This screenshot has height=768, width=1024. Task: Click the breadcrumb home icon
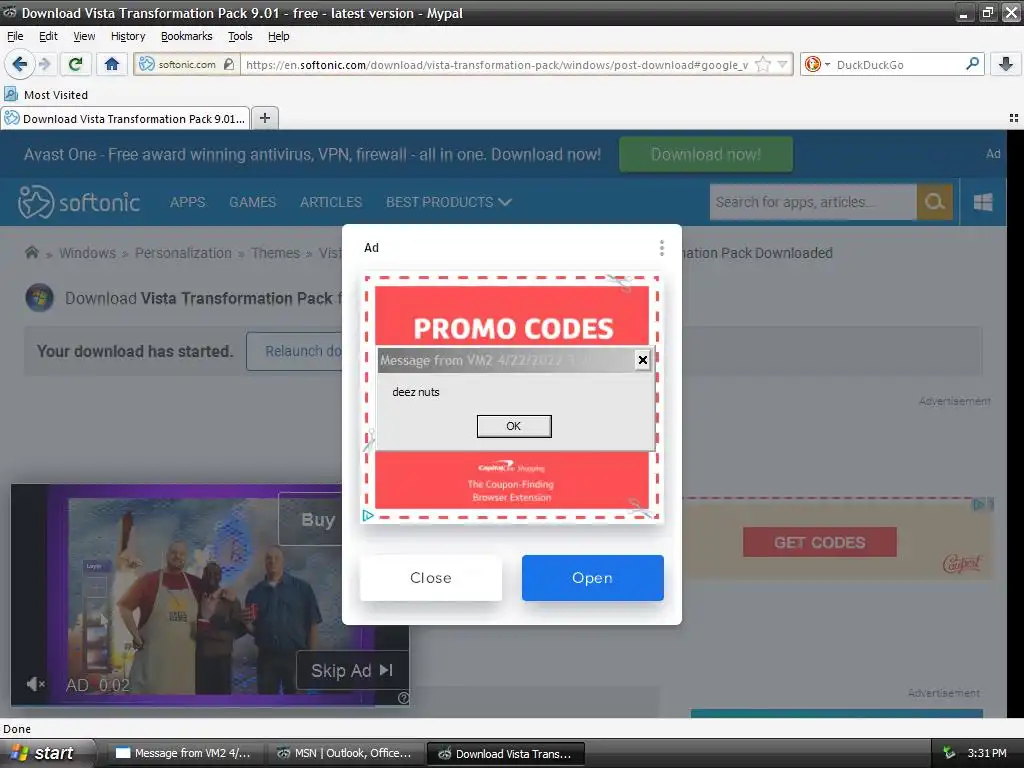[31, 252]
